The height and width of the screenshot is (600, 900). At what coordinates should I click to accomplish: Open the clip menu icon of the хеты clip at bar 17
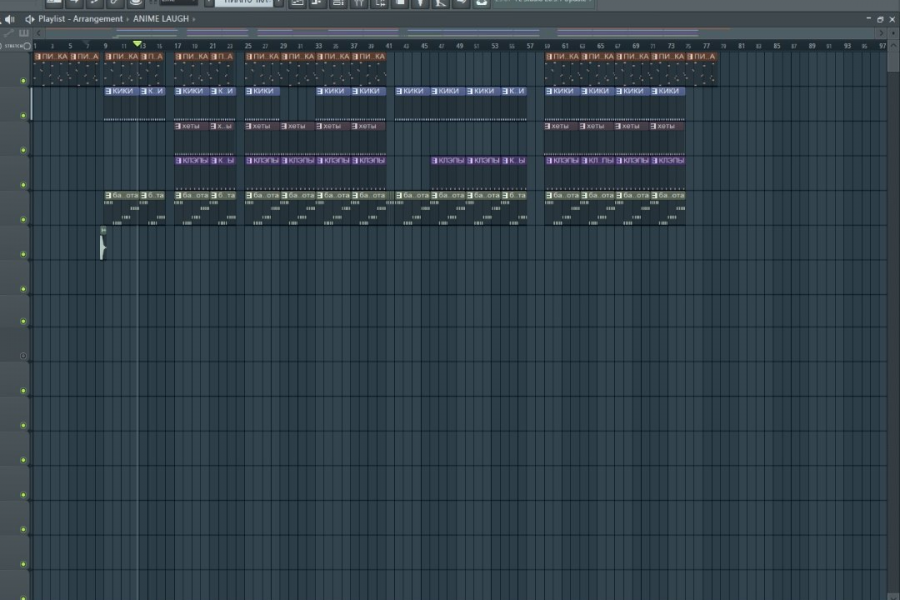179,126
